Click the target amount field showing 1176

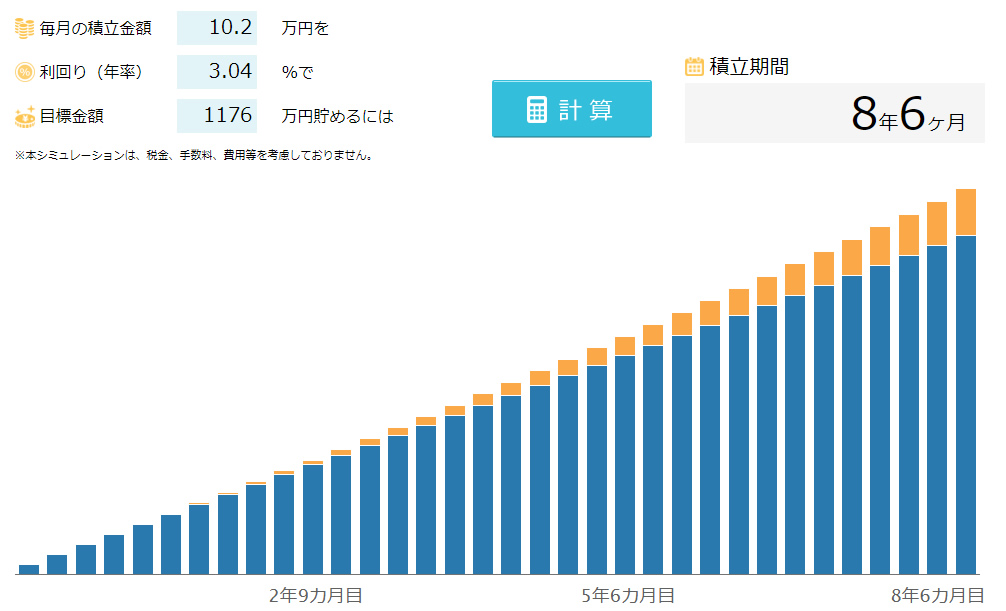point(217,116)
